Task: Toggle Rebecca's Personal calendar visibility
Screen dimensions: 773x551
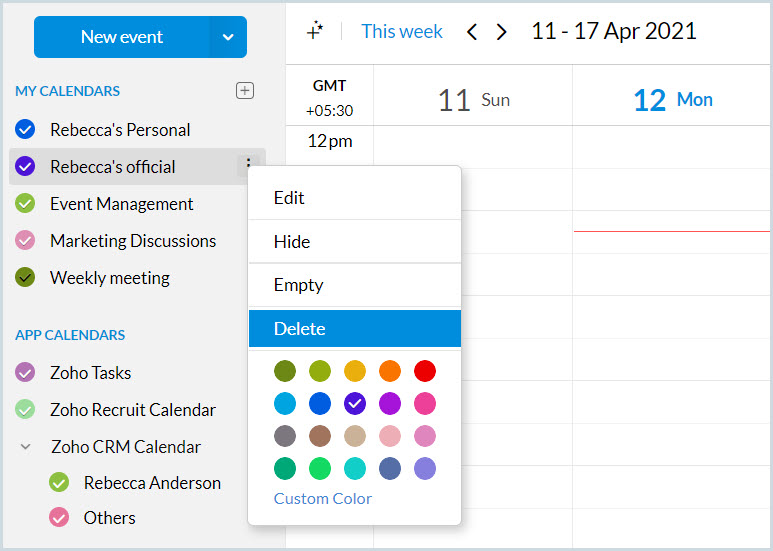Action: pos(26,129)
